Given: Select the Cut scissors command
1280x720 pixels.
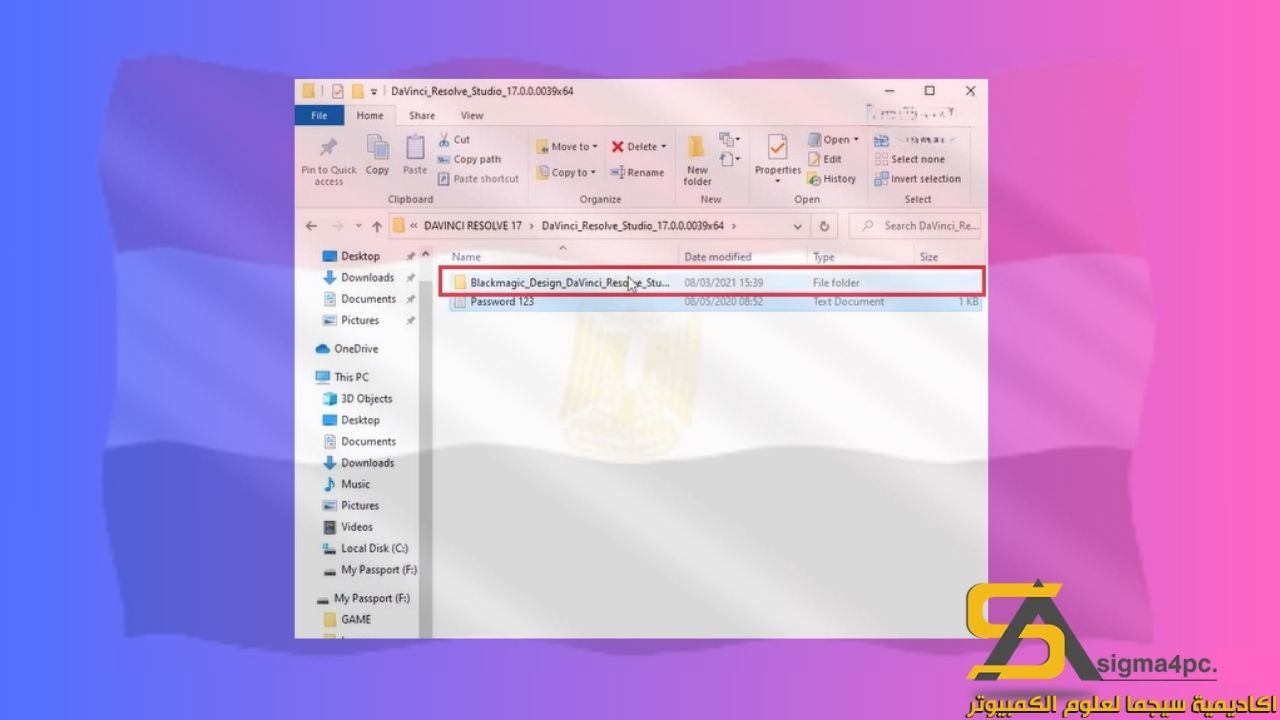Looking at the screenshot, I should tap(453, 140).
